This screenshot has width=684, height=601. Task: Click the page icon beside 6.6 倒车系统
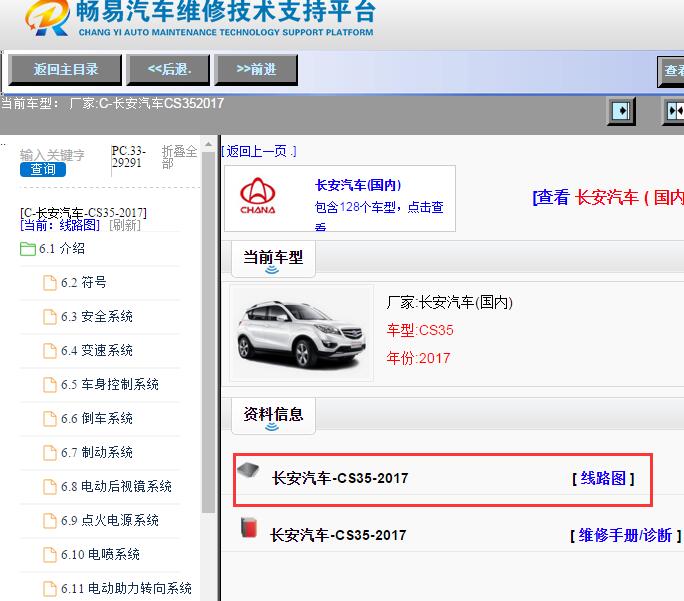[x=50, y=419]
